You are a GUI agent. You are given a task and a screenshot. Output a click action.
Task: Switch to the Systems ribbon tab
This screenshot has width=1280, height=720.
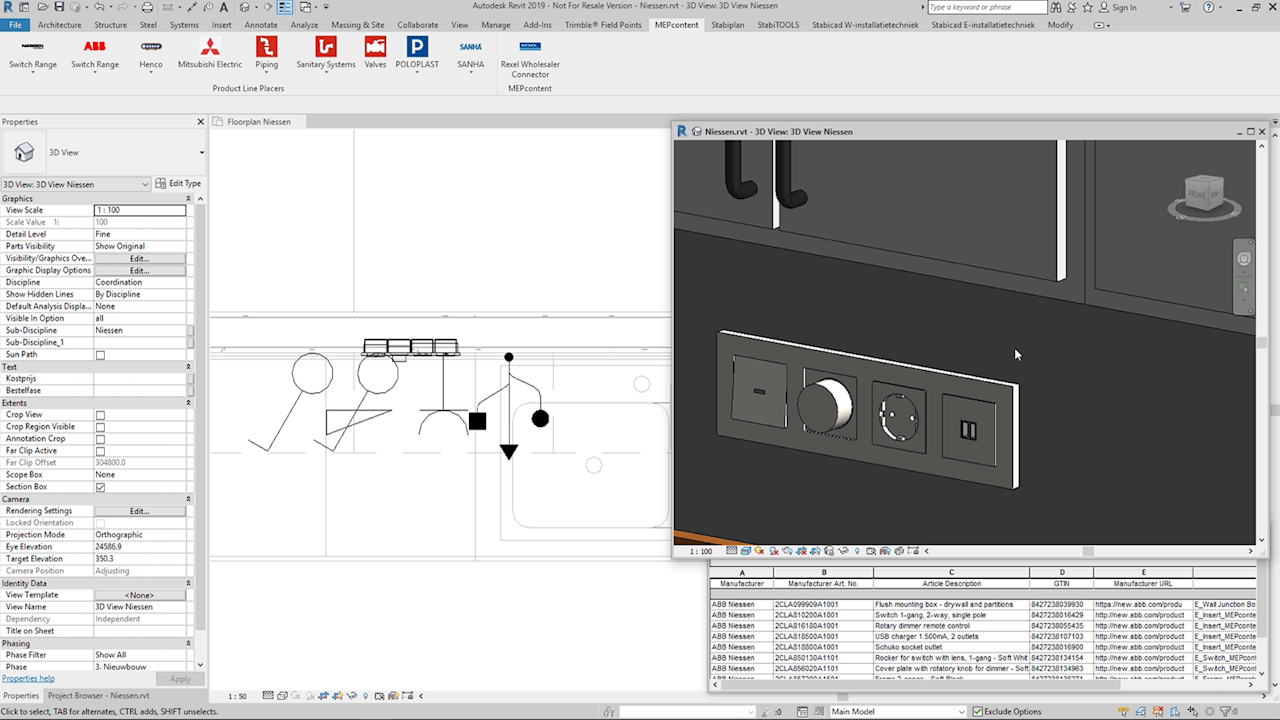(x=184, y=25)
